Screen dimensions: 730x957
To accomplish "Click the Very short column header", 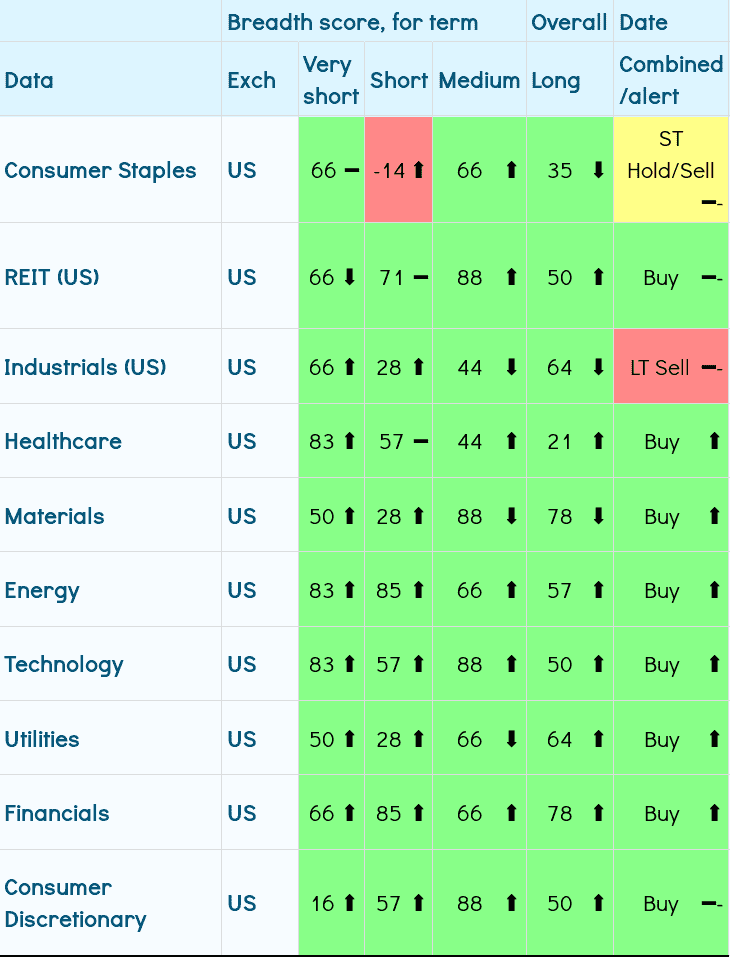I will 329,80.
